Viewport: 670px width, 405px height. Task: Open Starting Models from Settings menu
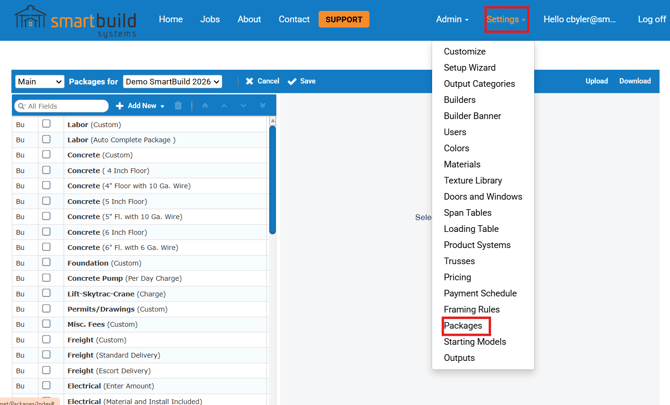pos(475,342)
